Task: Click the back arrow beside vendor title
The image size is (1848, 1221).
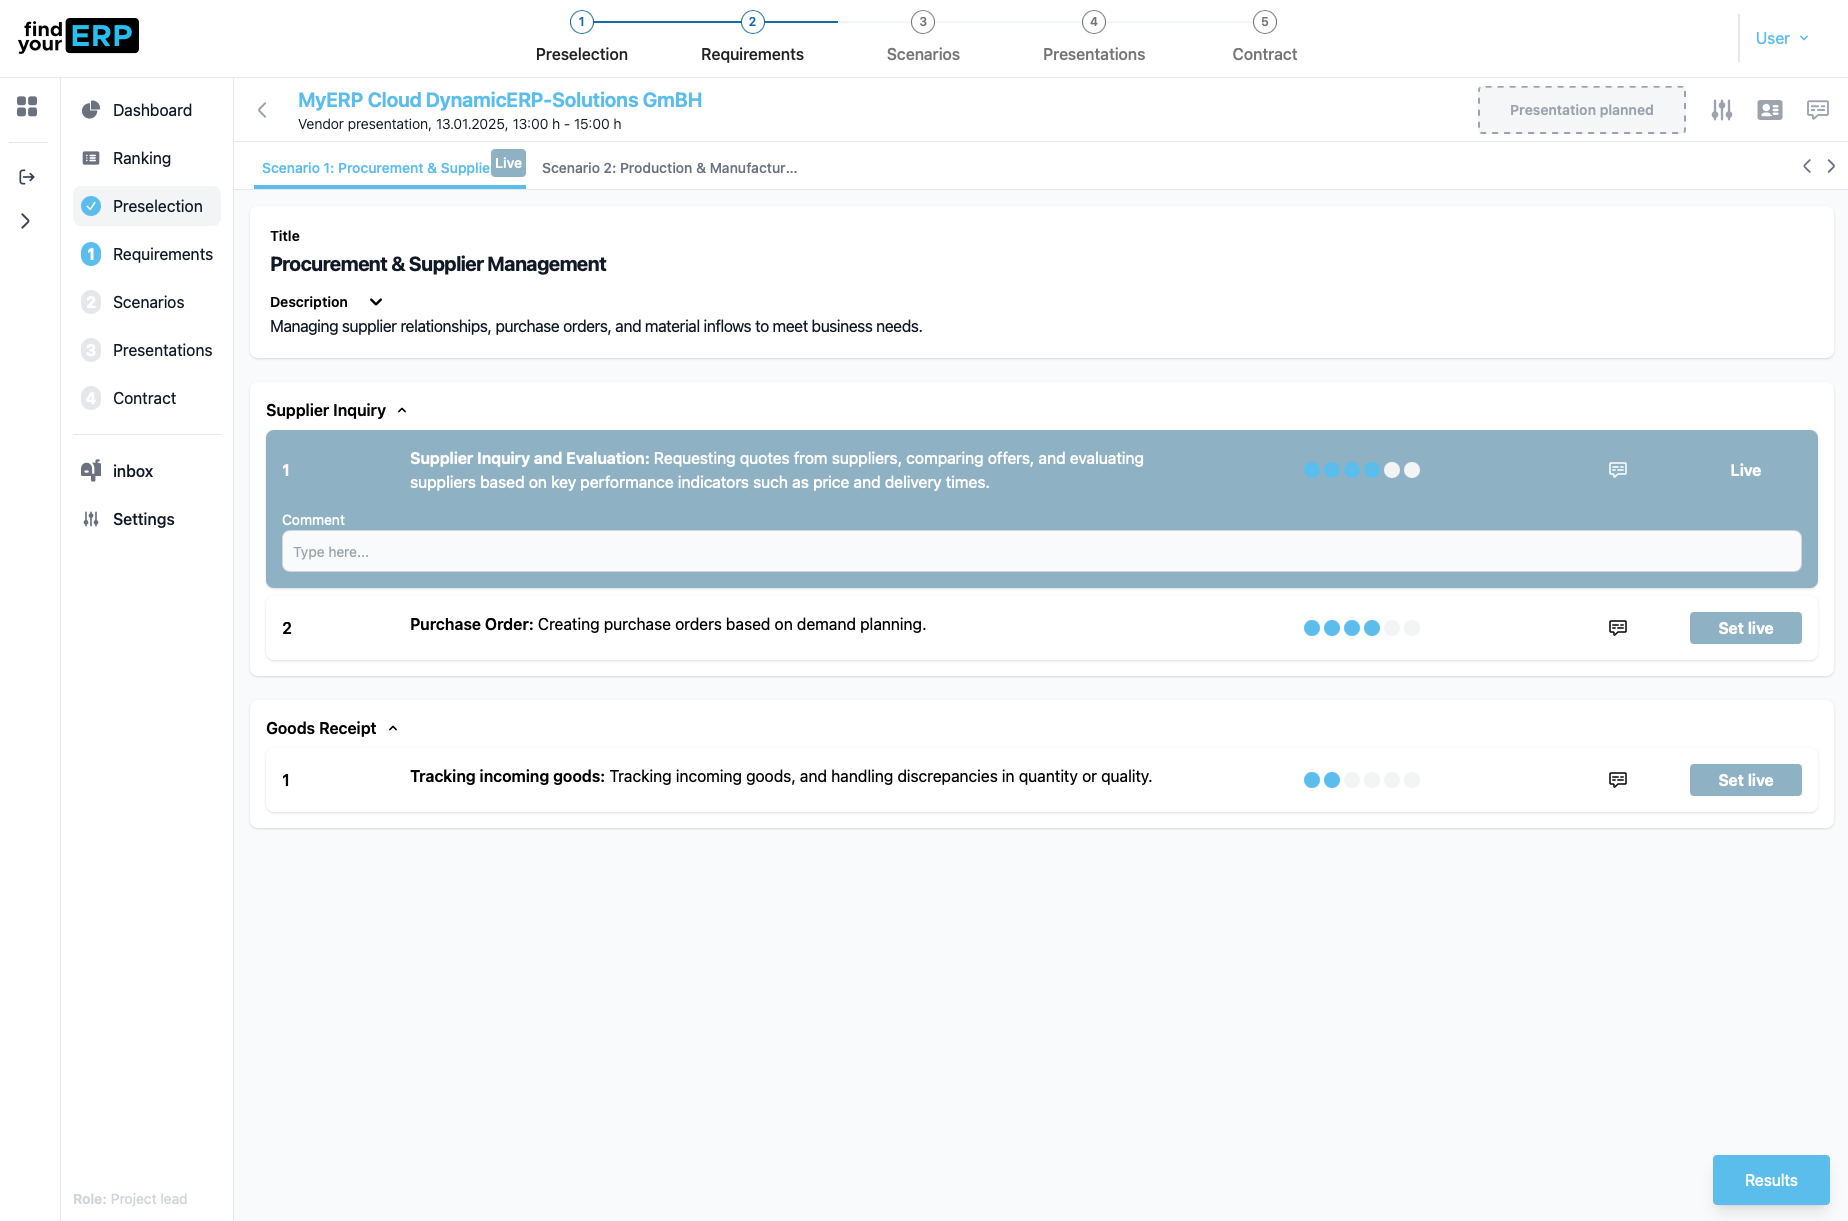Action: pyautogui.click(x=262, y=110)
